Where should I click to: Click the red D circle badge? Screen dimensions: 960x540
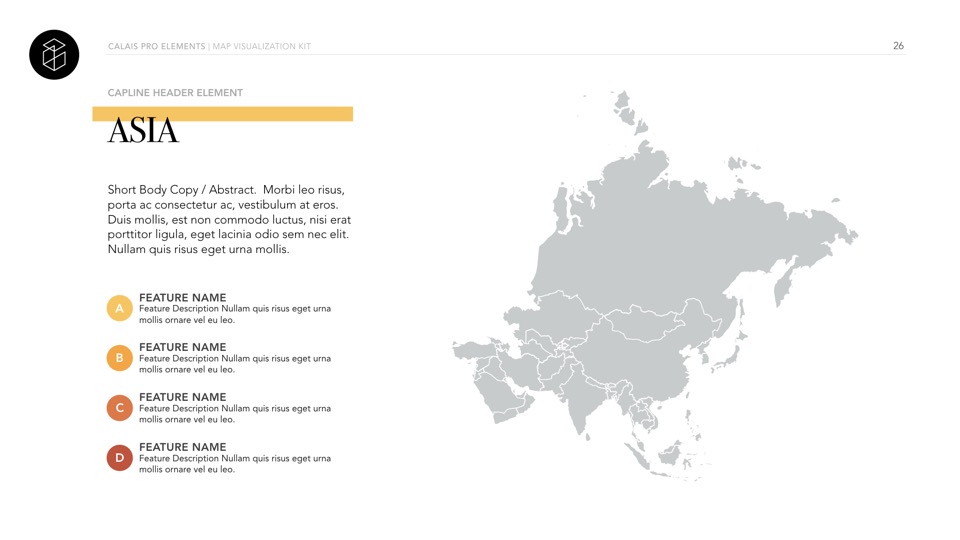click(x=119, y=458)
